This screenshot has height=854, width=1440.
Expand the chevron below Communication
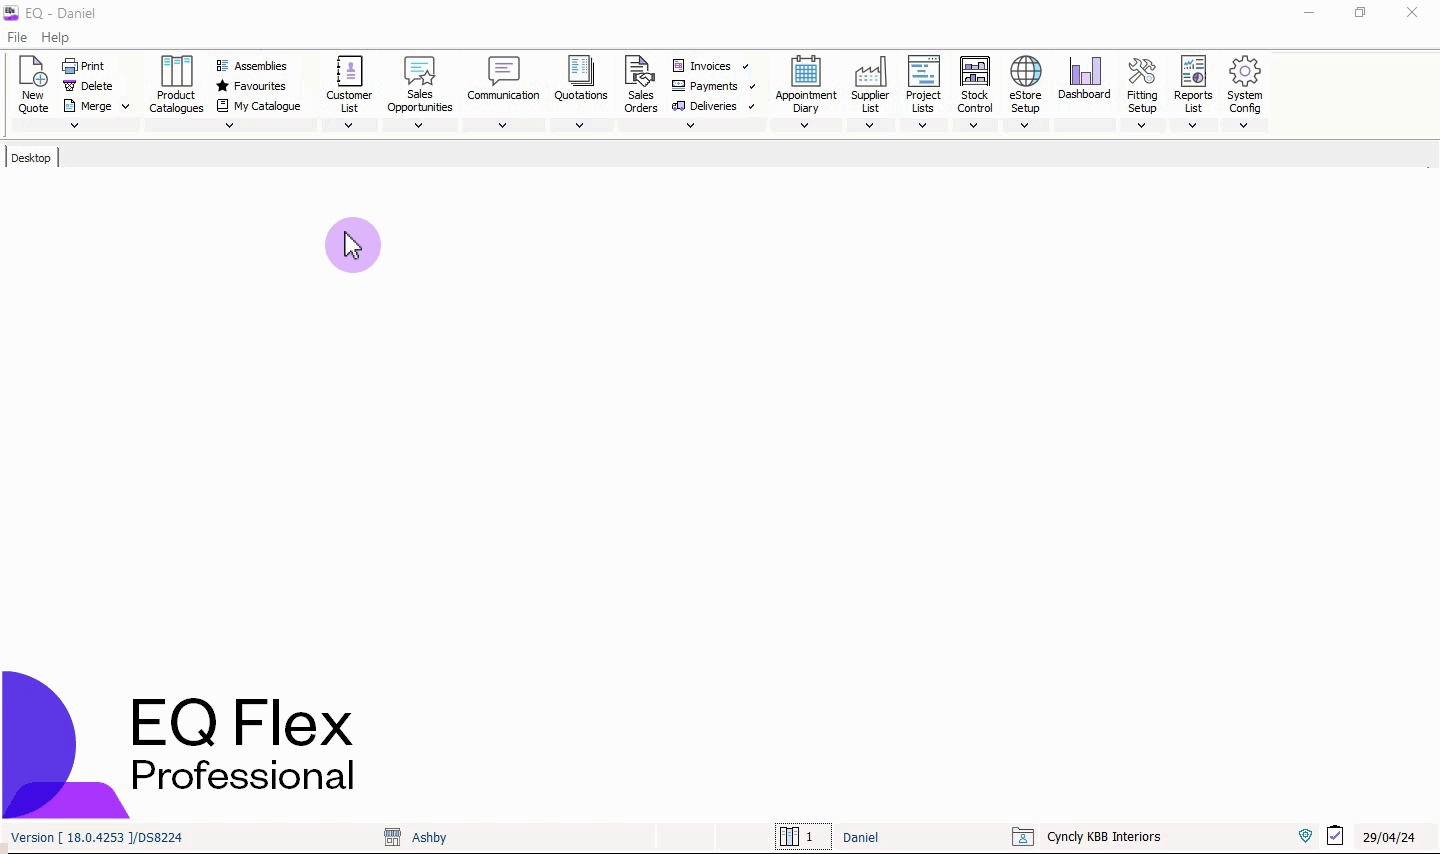[503, 125]
